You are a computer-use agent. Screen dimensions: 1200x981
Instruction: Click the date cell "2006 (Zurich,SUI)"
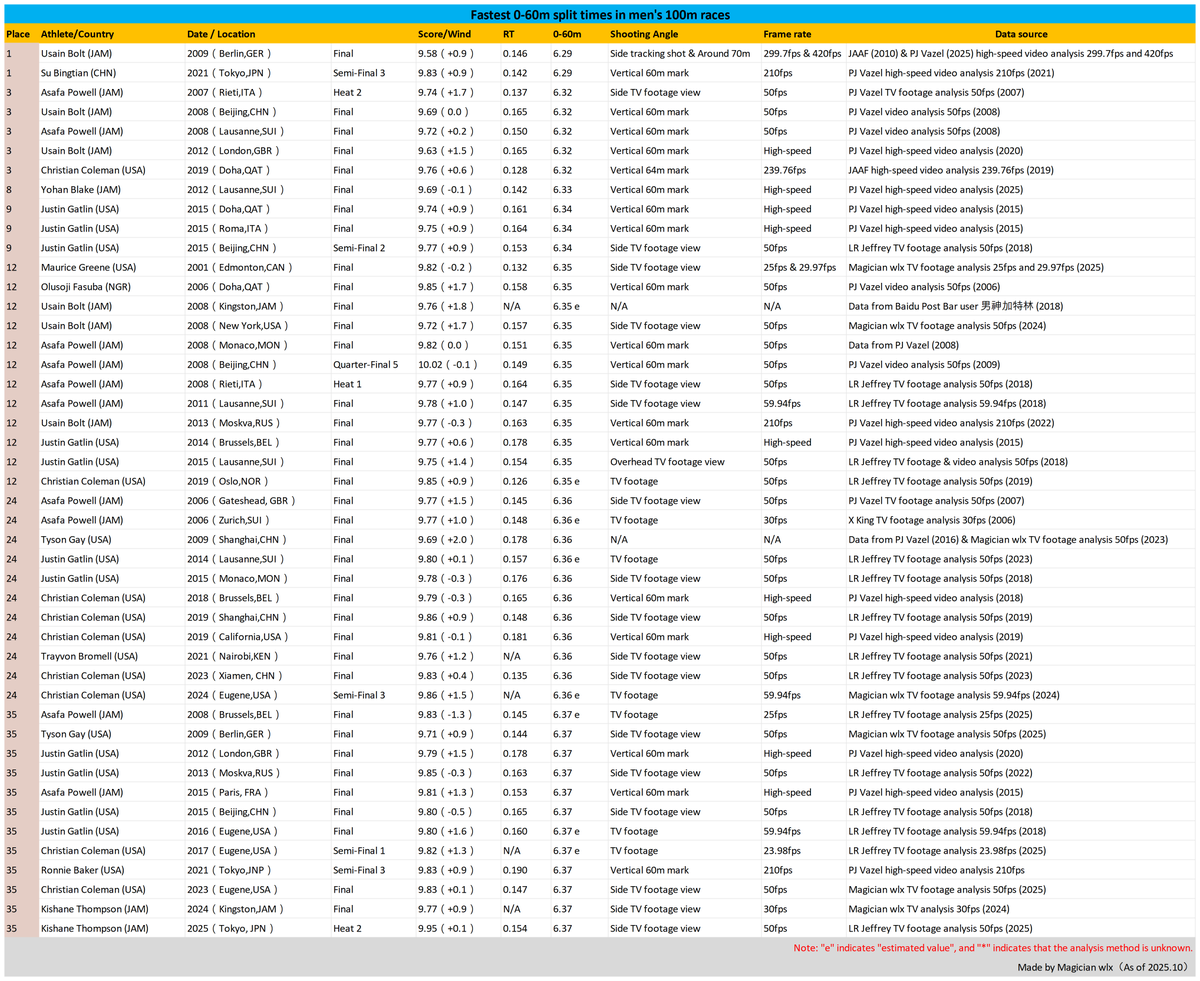pos(229,520)
